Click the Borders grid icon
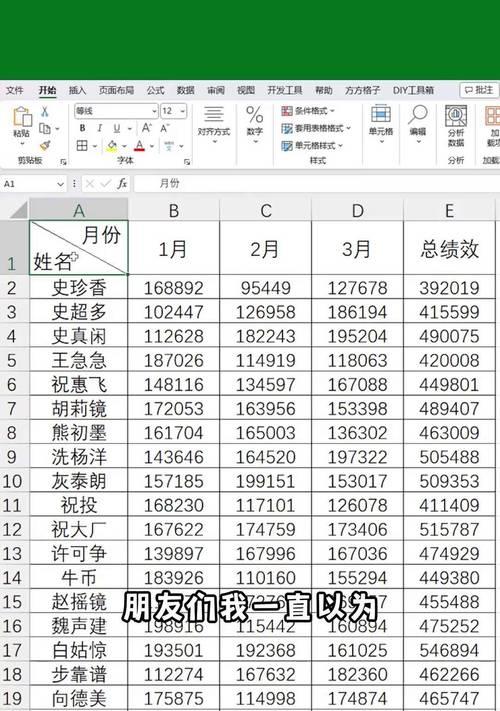500x711 pixels. point(82,146)
